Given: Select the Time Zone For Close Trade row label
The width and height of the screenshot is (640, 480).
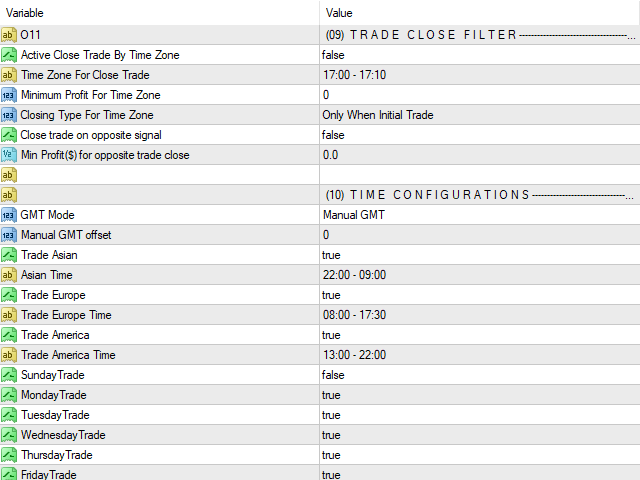Looking at the screenshot, I should click(85, 75).
